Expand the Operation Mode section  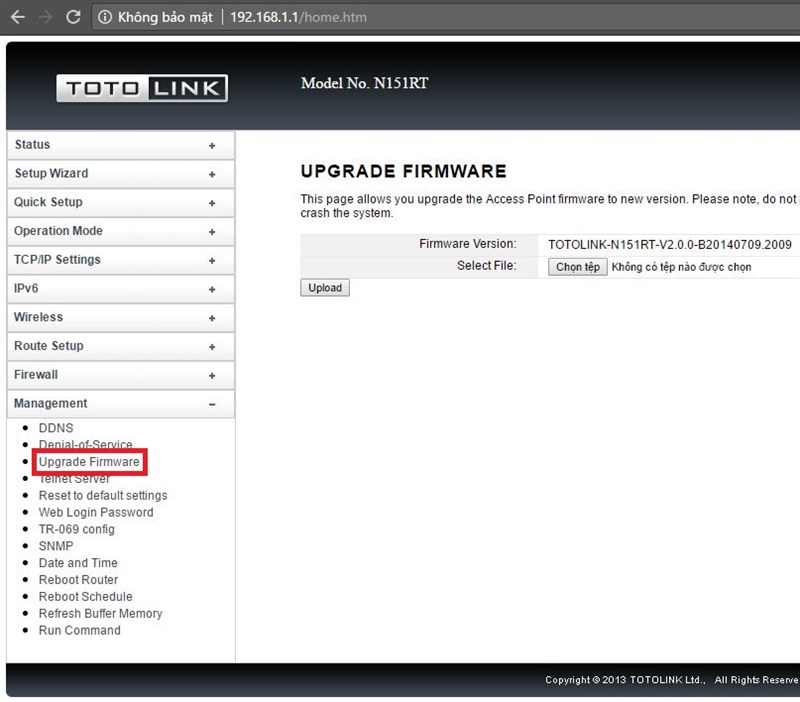click(x=121, y=231)
